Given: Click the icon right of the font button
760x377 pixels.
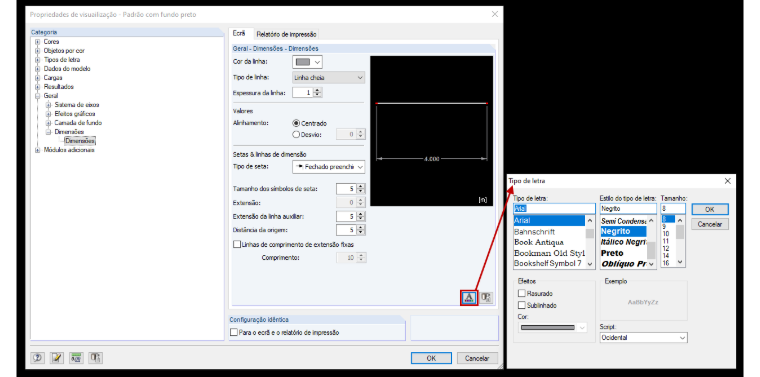Looking at the screenshot, I should point(486,297).
